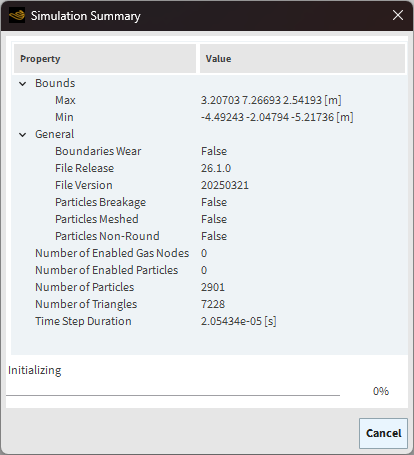Select the Boundaries Wear row

tap(209, 151)
